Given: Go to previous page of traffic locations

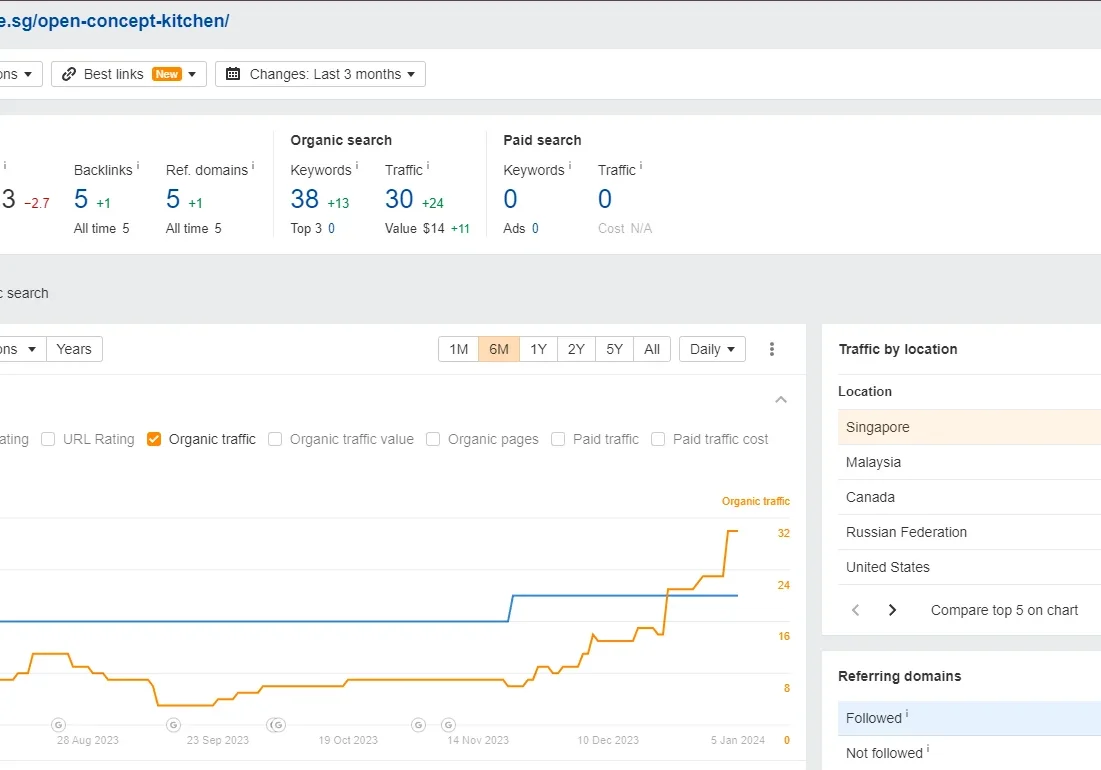Looking at the screenshot, I should point(855,610).
